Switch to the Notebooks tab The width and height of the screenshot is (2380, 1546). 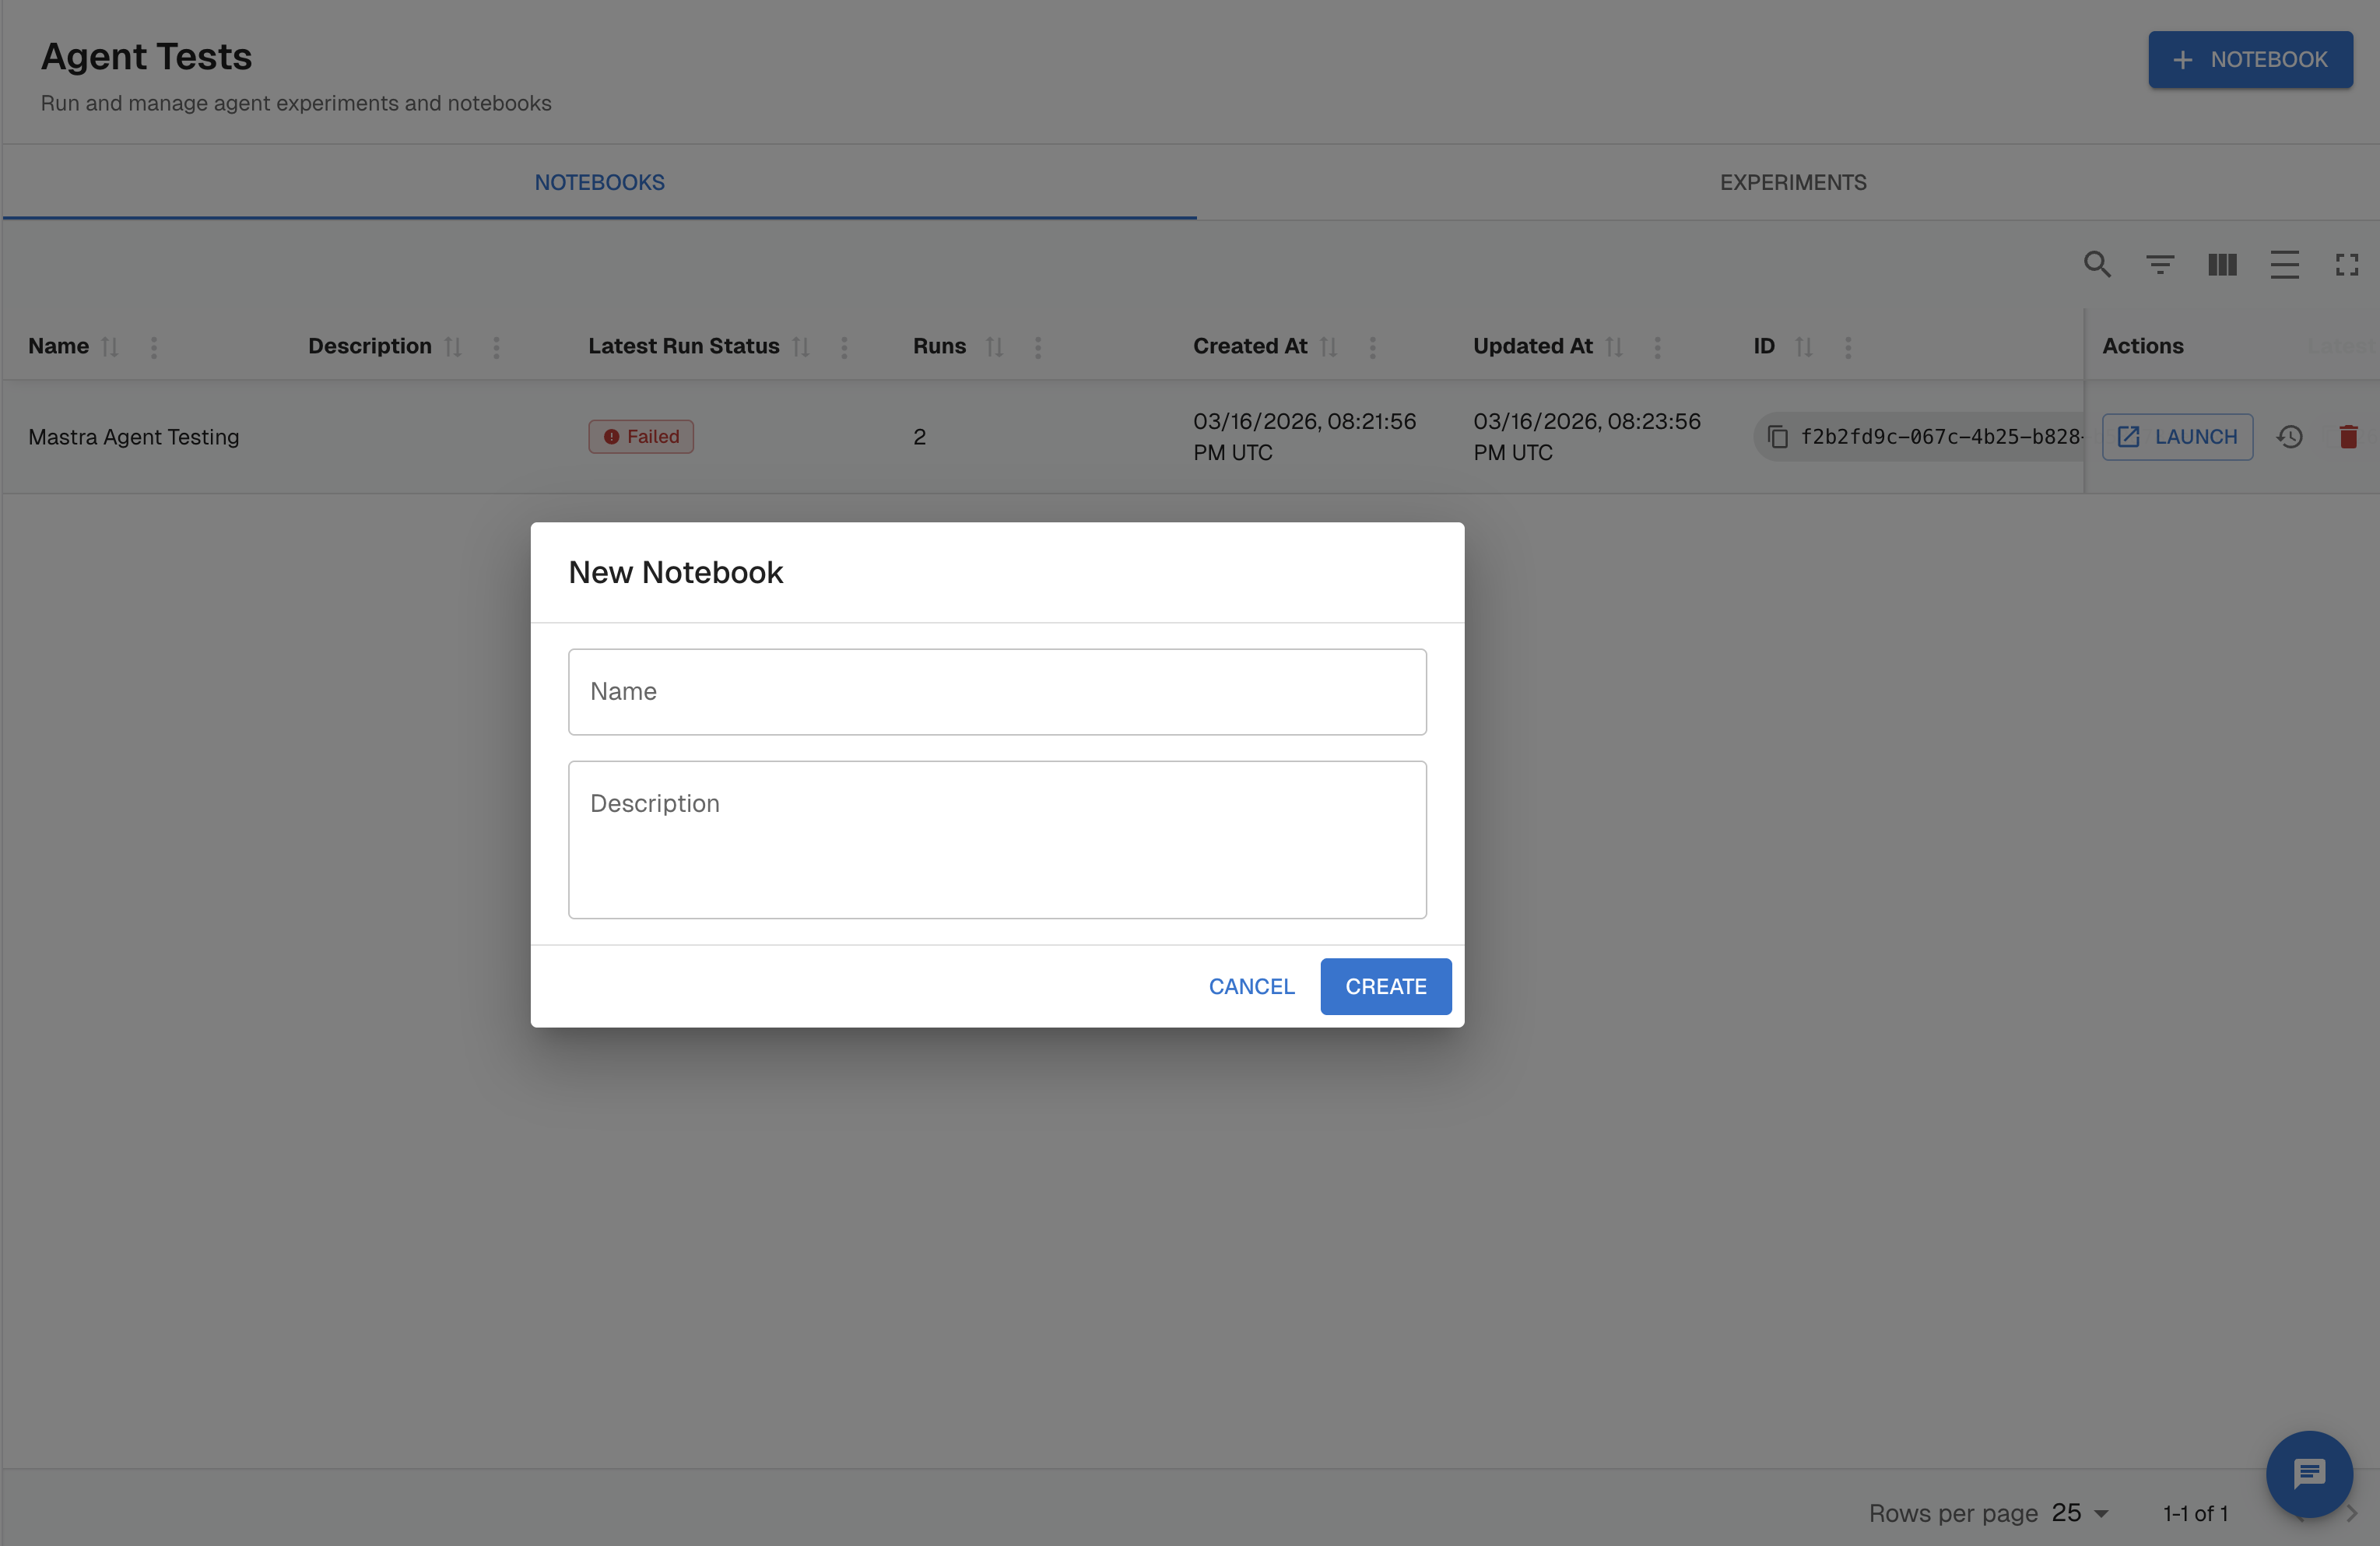tap(599, 183)
